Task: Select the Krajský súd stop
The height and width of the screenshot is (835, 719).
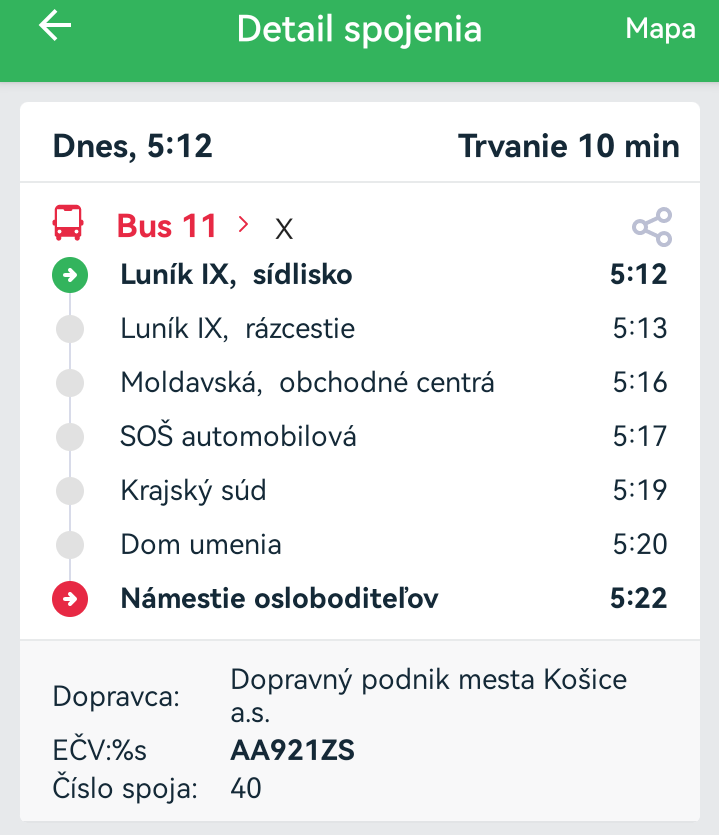Action: click(193, 491)
